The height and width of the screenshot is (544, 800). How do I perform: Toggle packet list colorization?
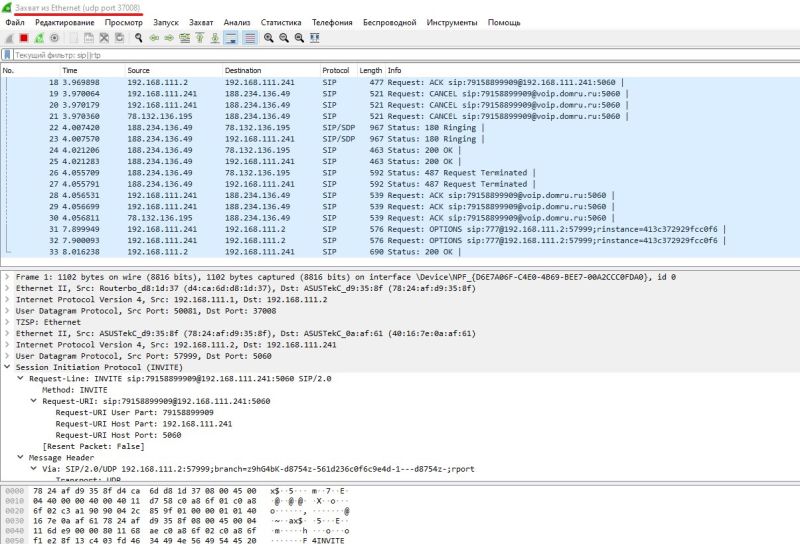(x=249, y=38)
